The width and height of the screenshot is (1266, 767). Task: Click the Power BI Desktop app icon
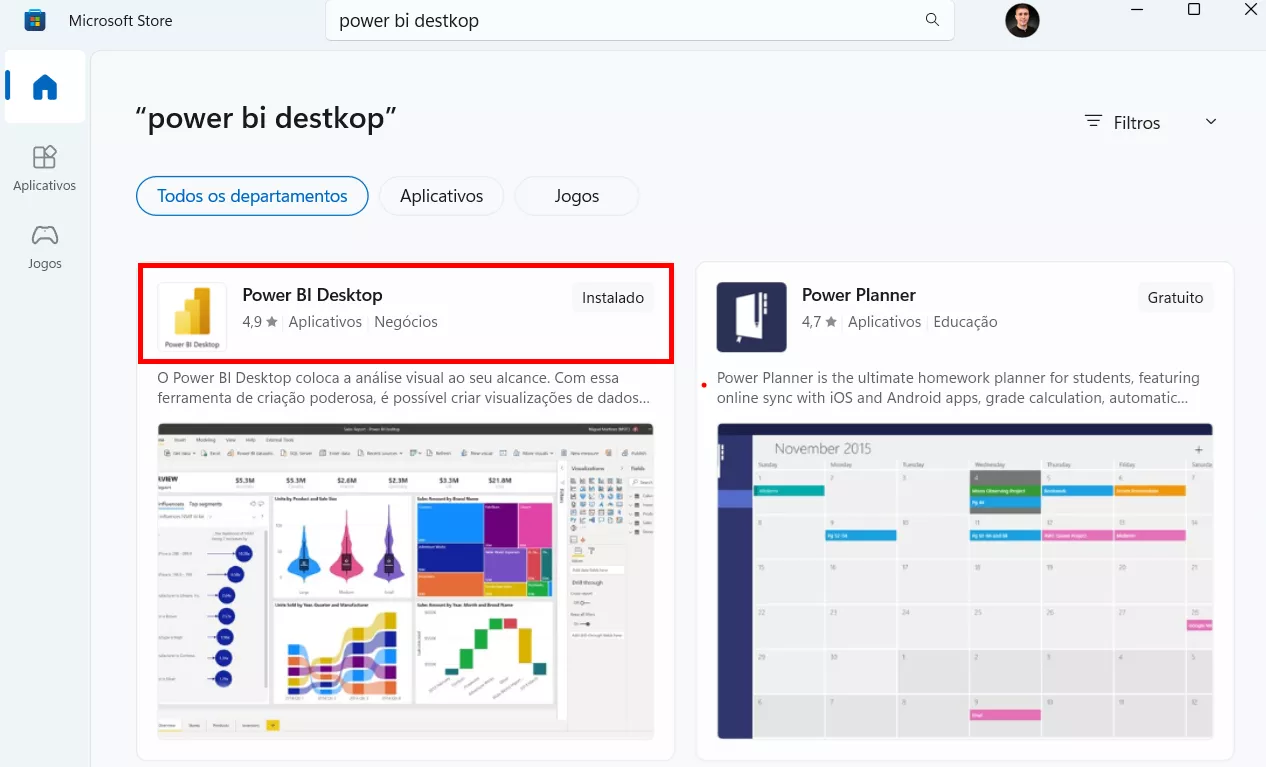click(x=192, y=317)
